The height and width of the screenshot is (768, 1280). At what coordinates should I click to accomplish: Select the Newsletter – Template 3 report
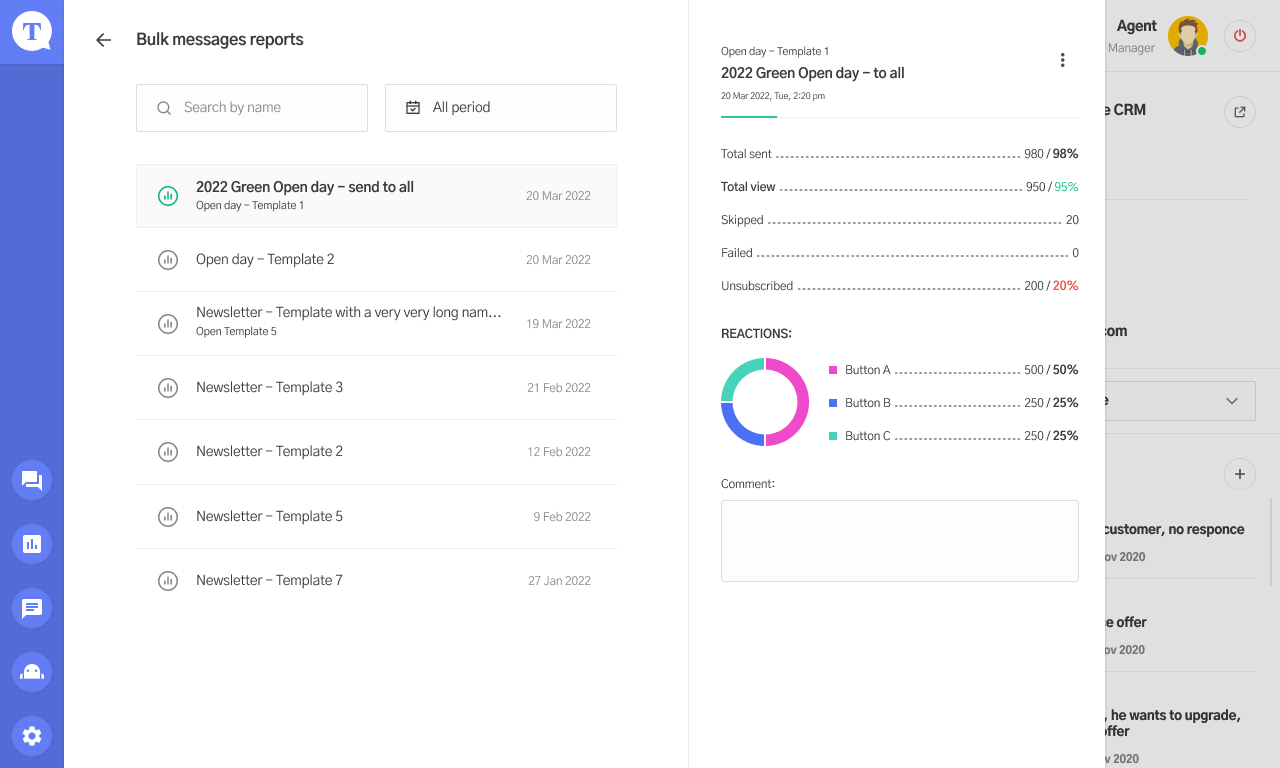(376, 388)
